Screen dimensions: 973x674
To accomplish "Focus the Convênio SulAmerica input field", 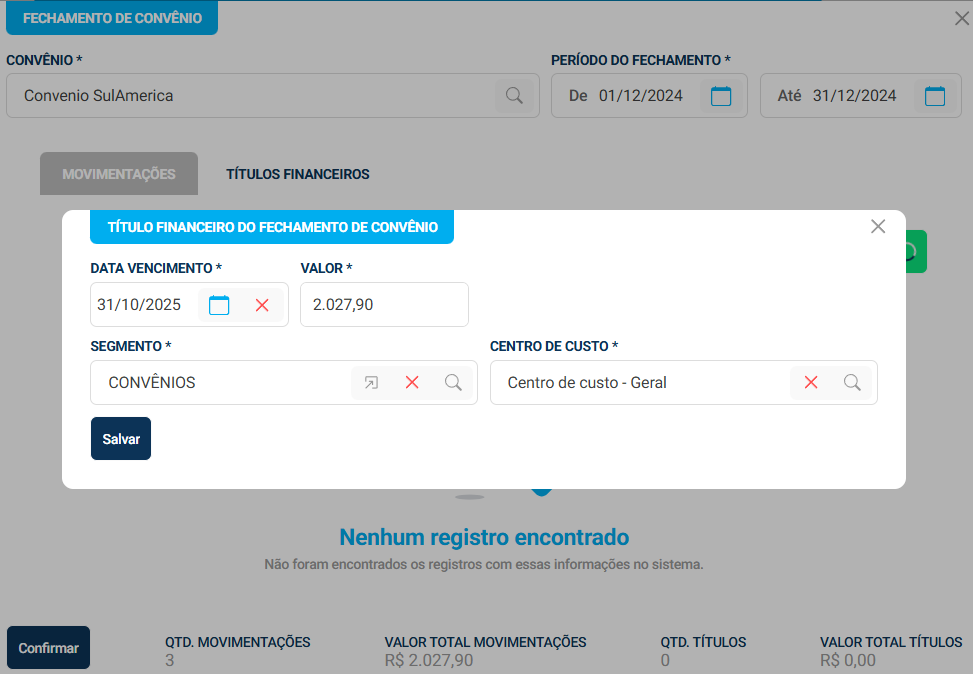I will pos(250,96).
